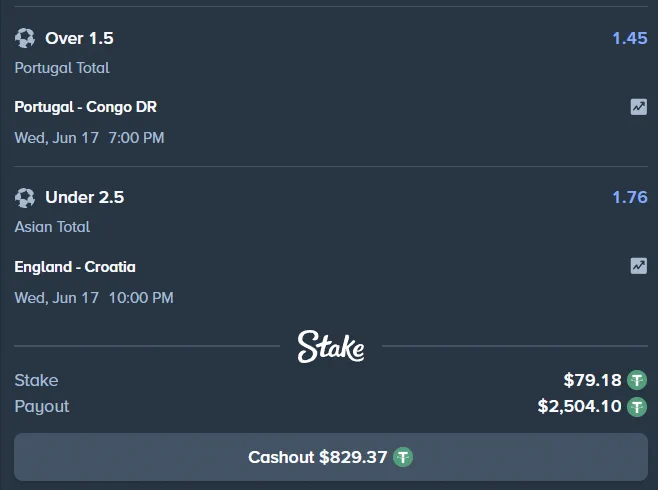This screenshot has width=658, height=490.
Task: Cash out the bet for $829.37
Action: coord(331,457)
